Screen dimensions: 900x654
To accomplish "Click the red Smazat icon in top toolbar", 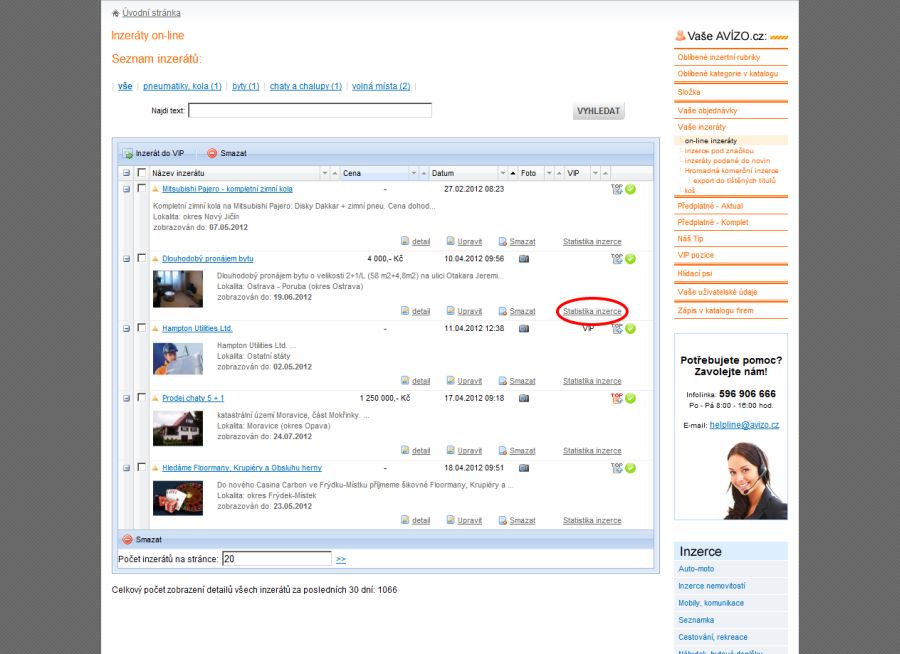I will [x=212, y=153].
